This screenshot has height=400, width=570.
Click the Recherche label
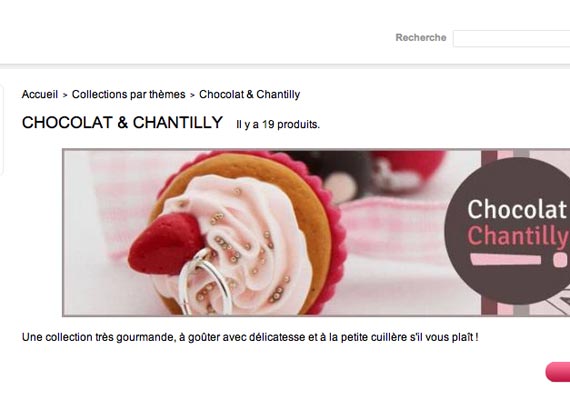[x=421, y=37]
